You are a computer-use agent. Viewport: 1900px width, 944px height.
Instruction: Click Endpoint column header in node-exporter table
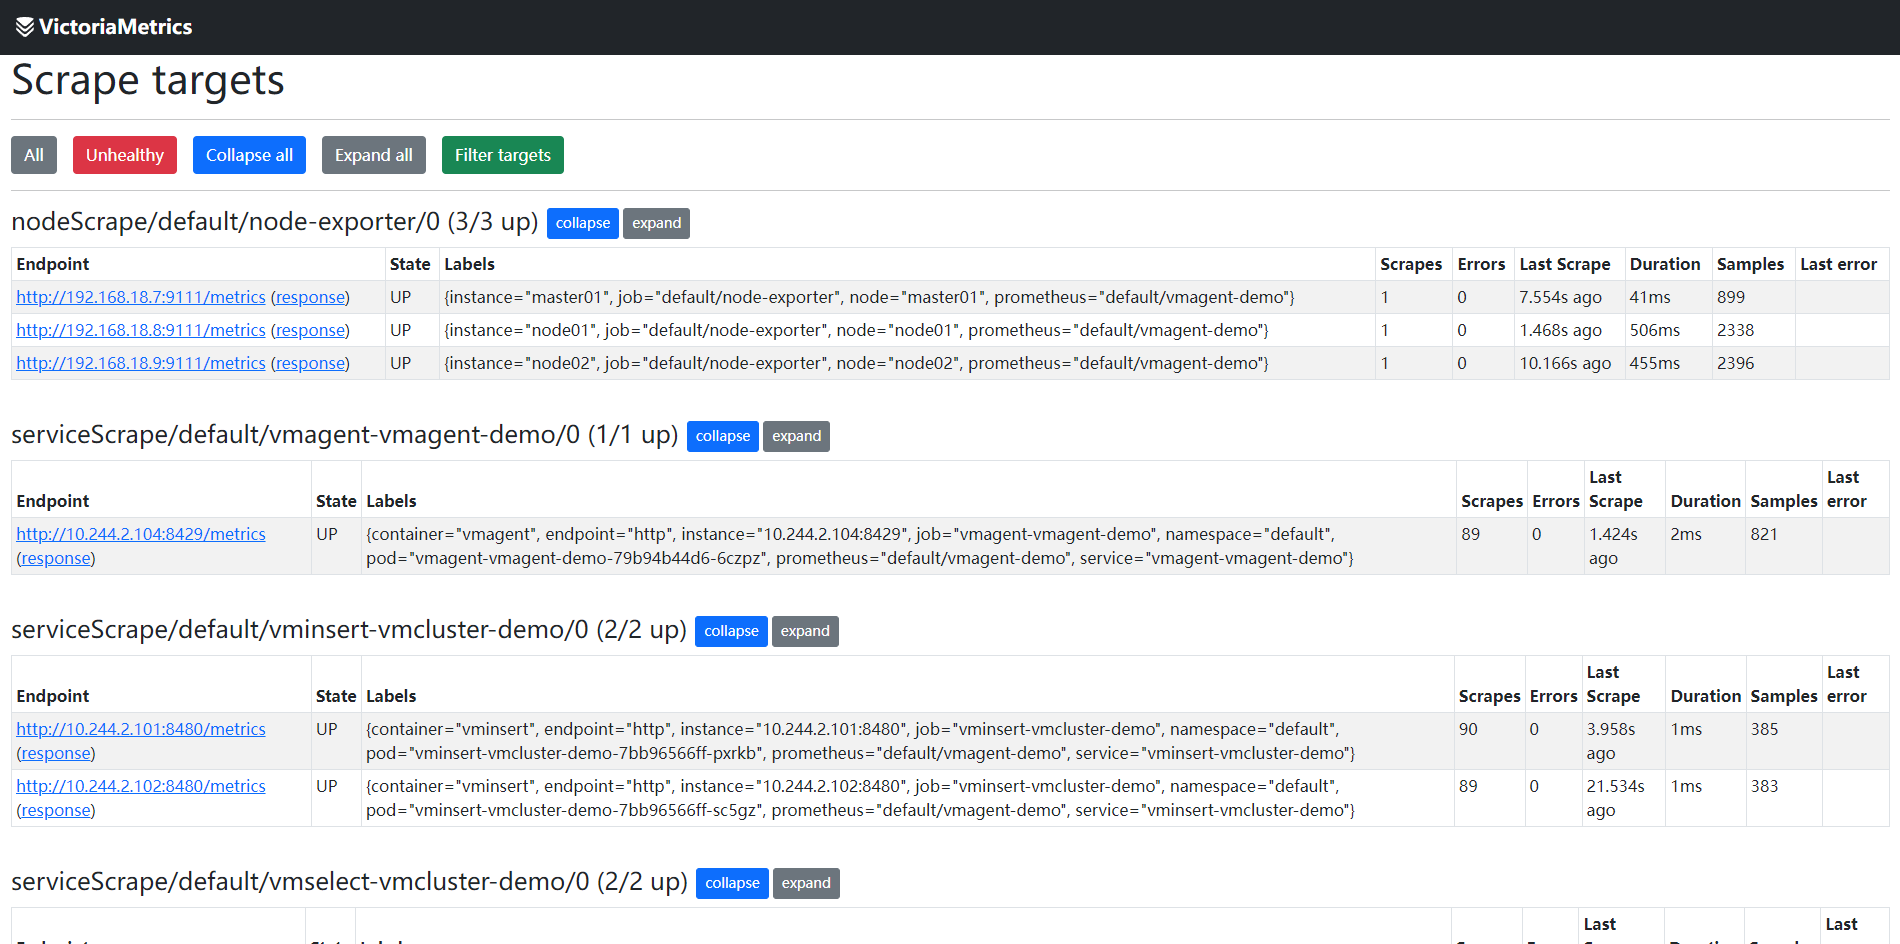[53, 264]
